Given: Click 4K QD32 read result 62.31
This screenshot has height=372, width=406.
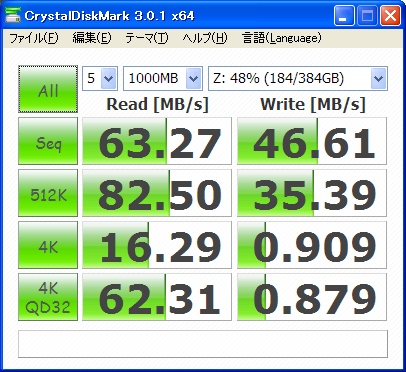Looking at the screenshot, I should pos(157,297).
